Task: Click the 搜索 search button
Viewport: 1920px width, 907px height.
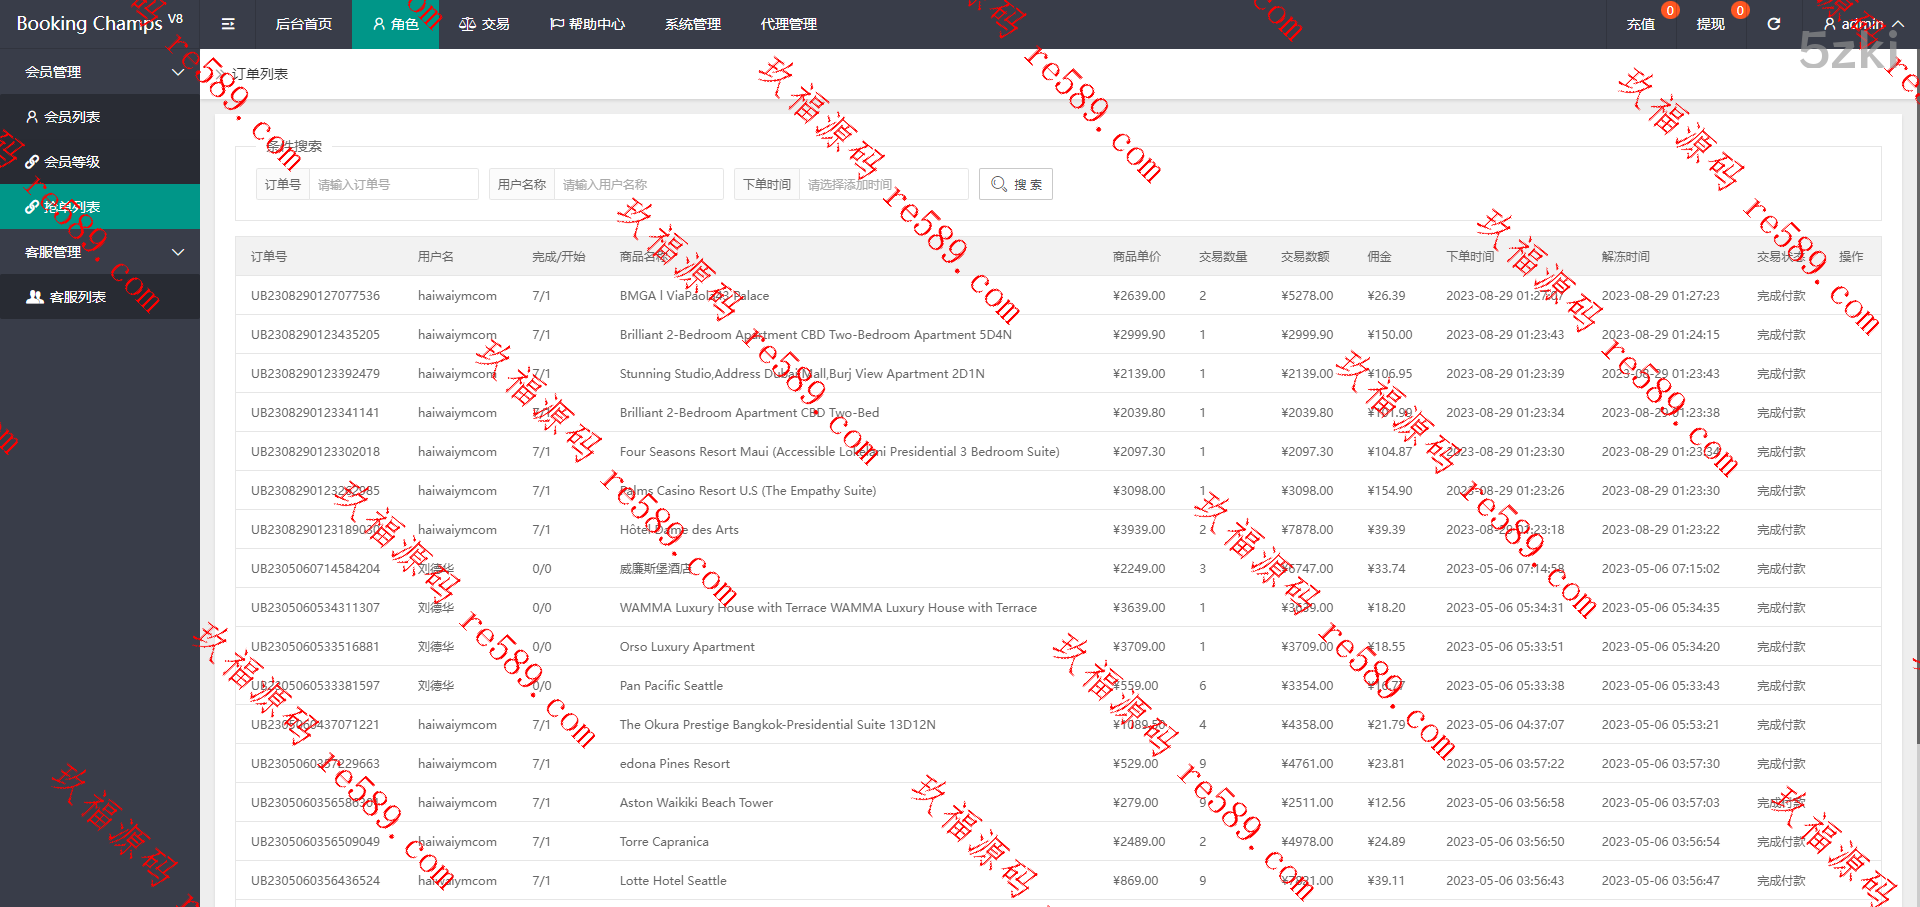Action: (x=1015, y=184)
